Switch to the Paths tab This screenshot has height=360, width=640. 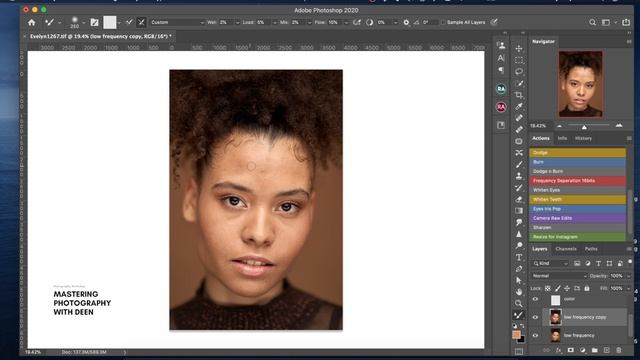591,249
